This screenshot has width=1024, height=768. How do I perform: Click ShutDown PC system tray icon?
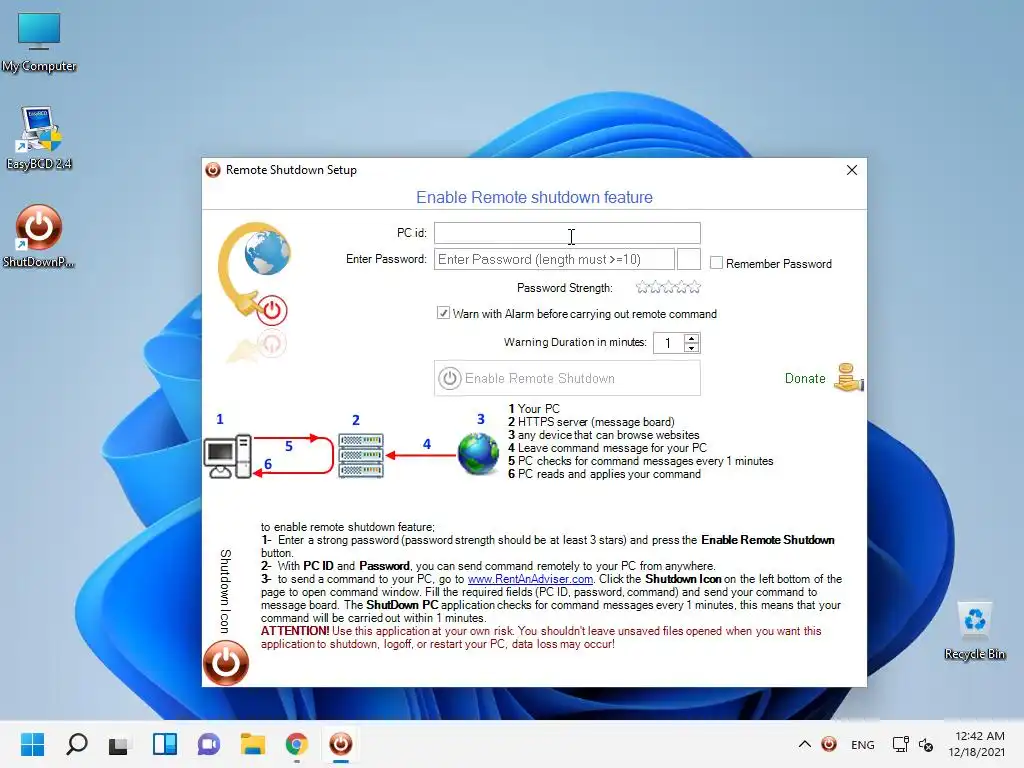829,744
